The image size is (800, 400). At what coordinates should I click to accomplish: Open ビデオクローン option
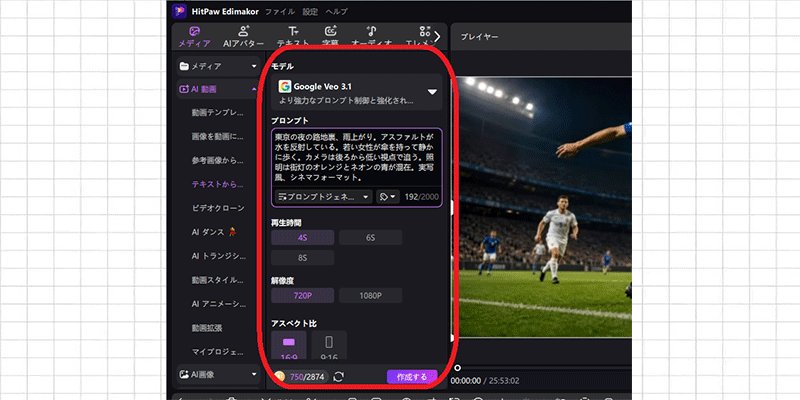click(x=218, y=208)
